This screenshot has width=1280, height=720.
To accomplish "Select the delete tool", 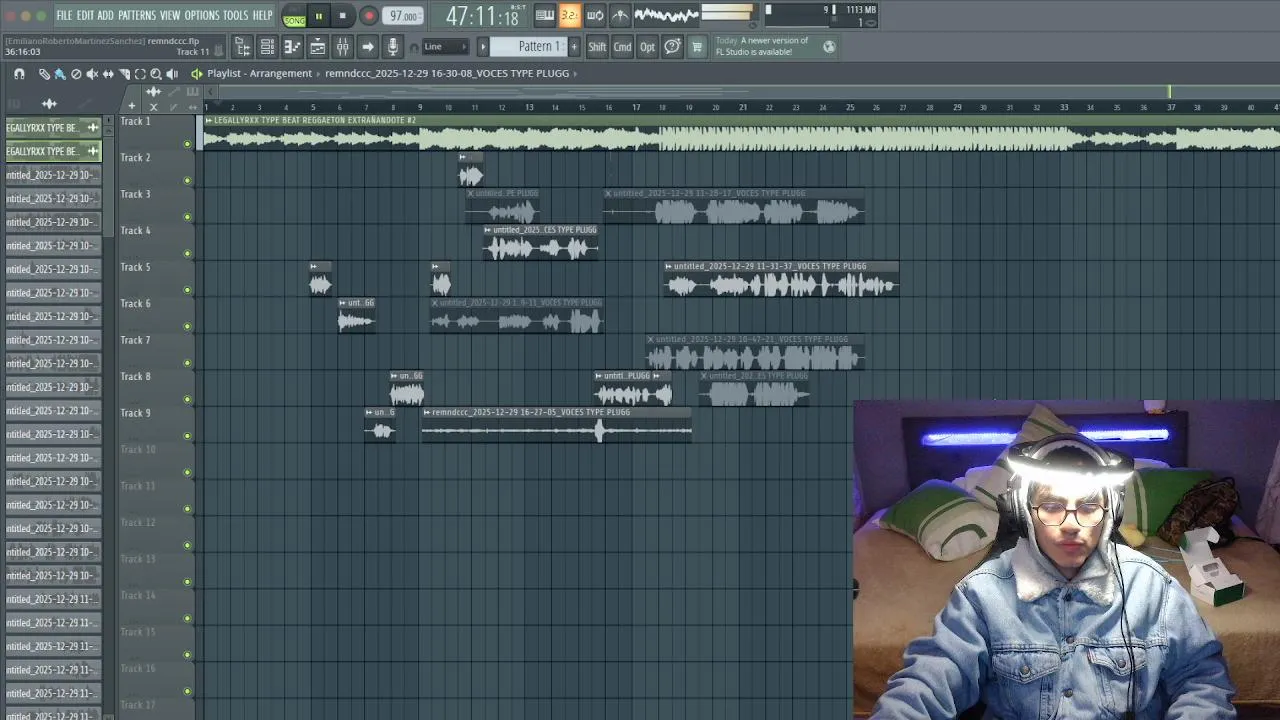I will [76, 74].
